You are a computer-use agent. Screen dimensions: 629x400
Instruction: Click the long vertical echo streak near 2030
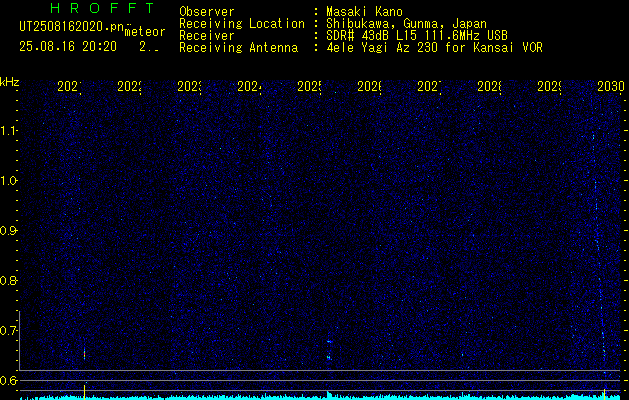[x=599, y=249]
